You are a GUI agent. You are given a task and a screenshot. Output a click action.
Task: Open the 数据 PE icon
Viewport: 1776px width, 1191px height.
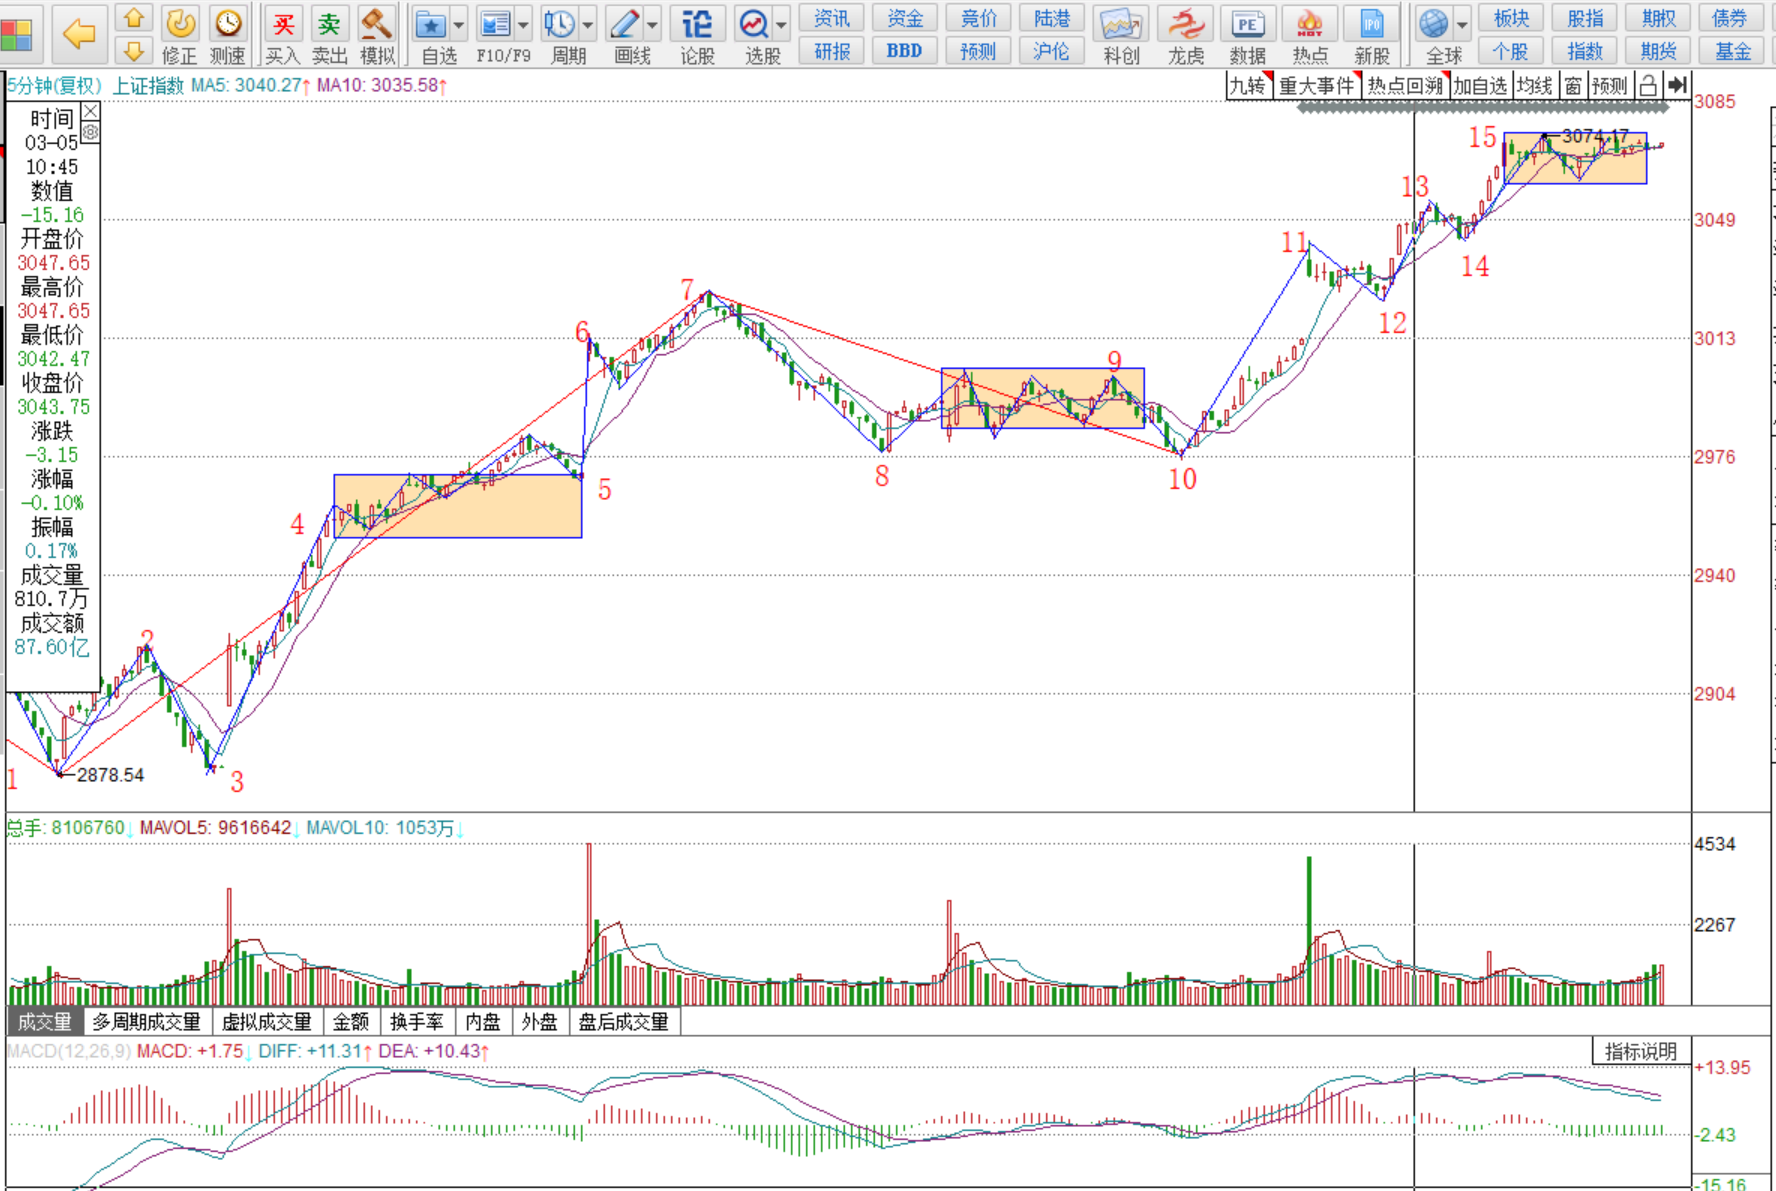[x=1247, y=25]
